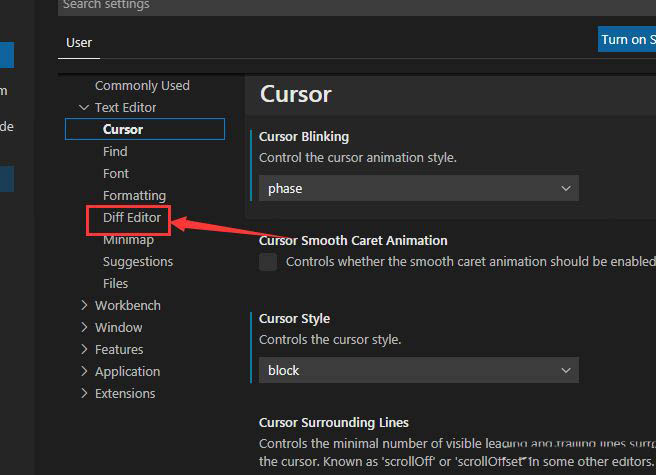Expand the Extensions section chevron

click(x=84, y=394)
